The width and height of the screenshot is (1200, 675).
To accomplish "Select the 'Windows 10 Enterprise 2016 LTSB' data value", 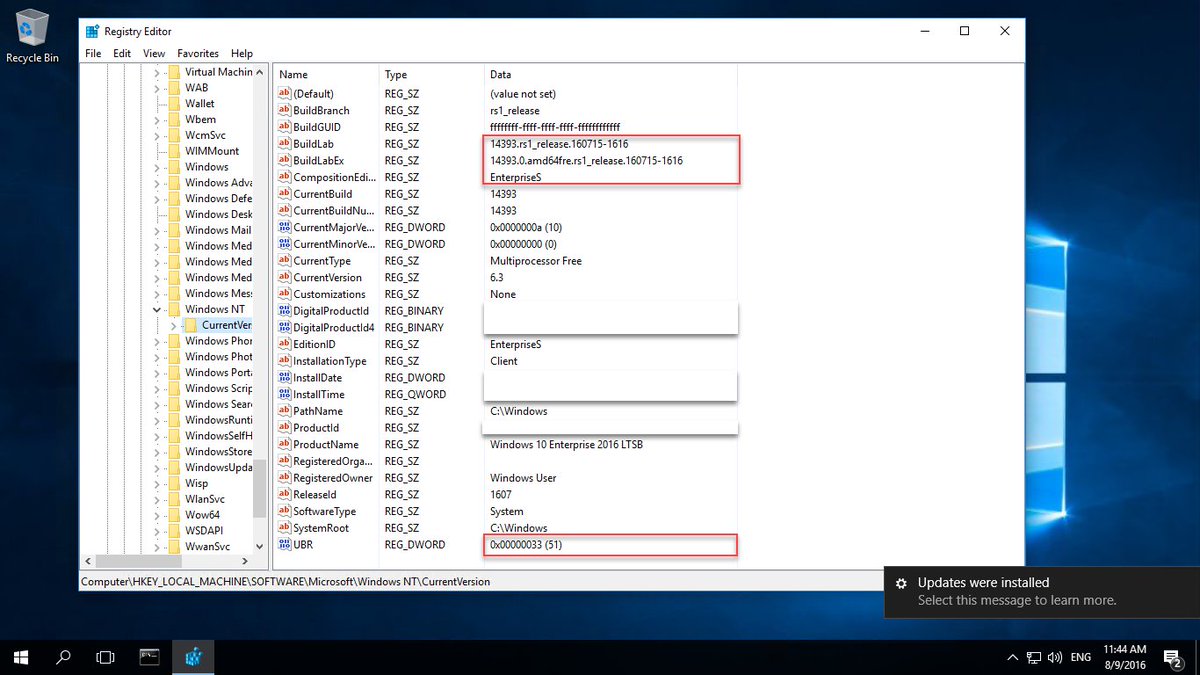I will (566, 444).
